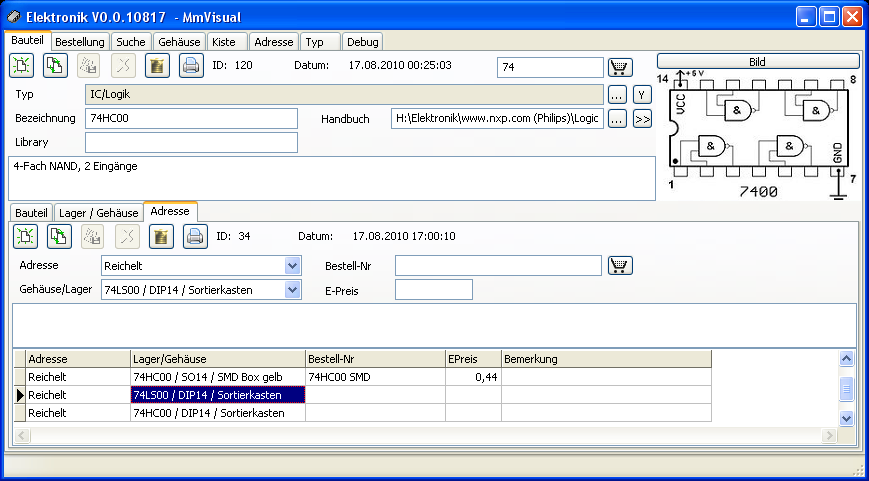The width and height of the screenshot is (869, 481).
Task: Click the Adresse column header in table
Action: pyautogui.click(x=78, y=359)
